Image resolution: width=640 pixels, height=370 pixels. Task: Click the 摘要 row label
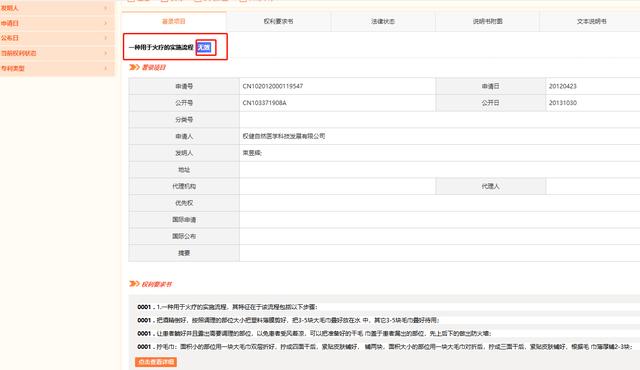click(x=184, y=253)
